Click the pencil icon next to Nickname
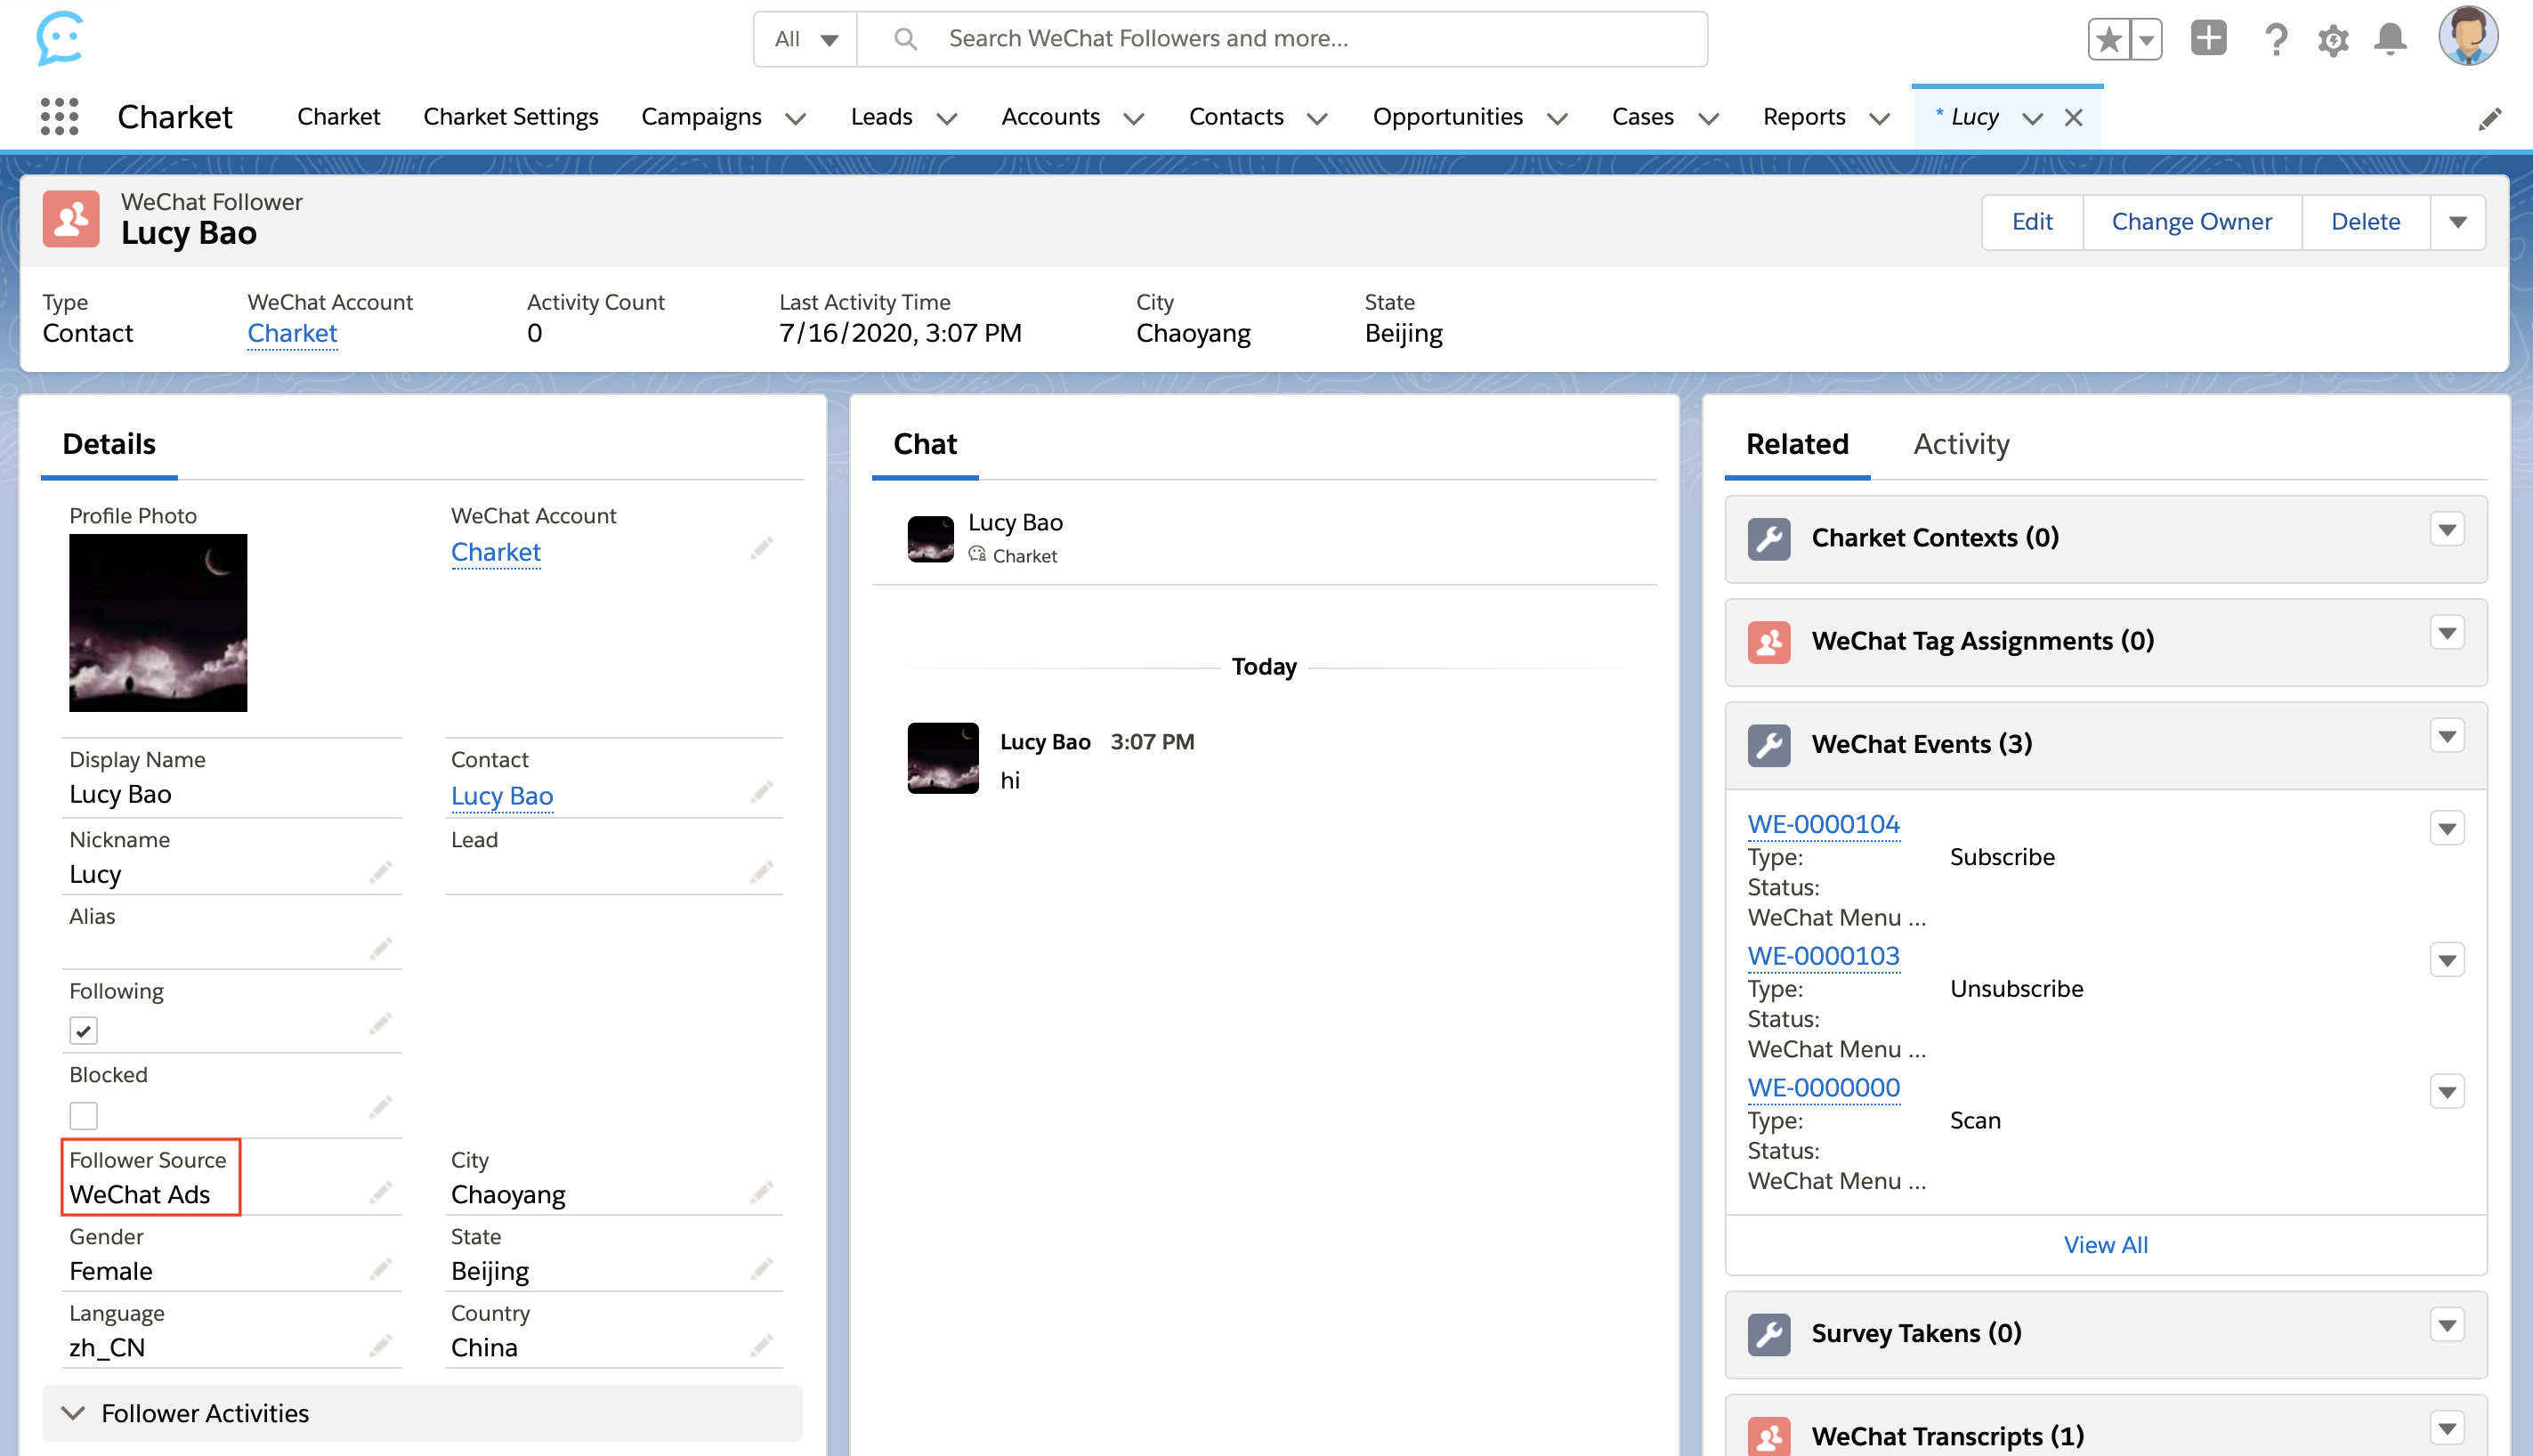Viewport: 2533px width, 1456px height. tap(380, 873)
